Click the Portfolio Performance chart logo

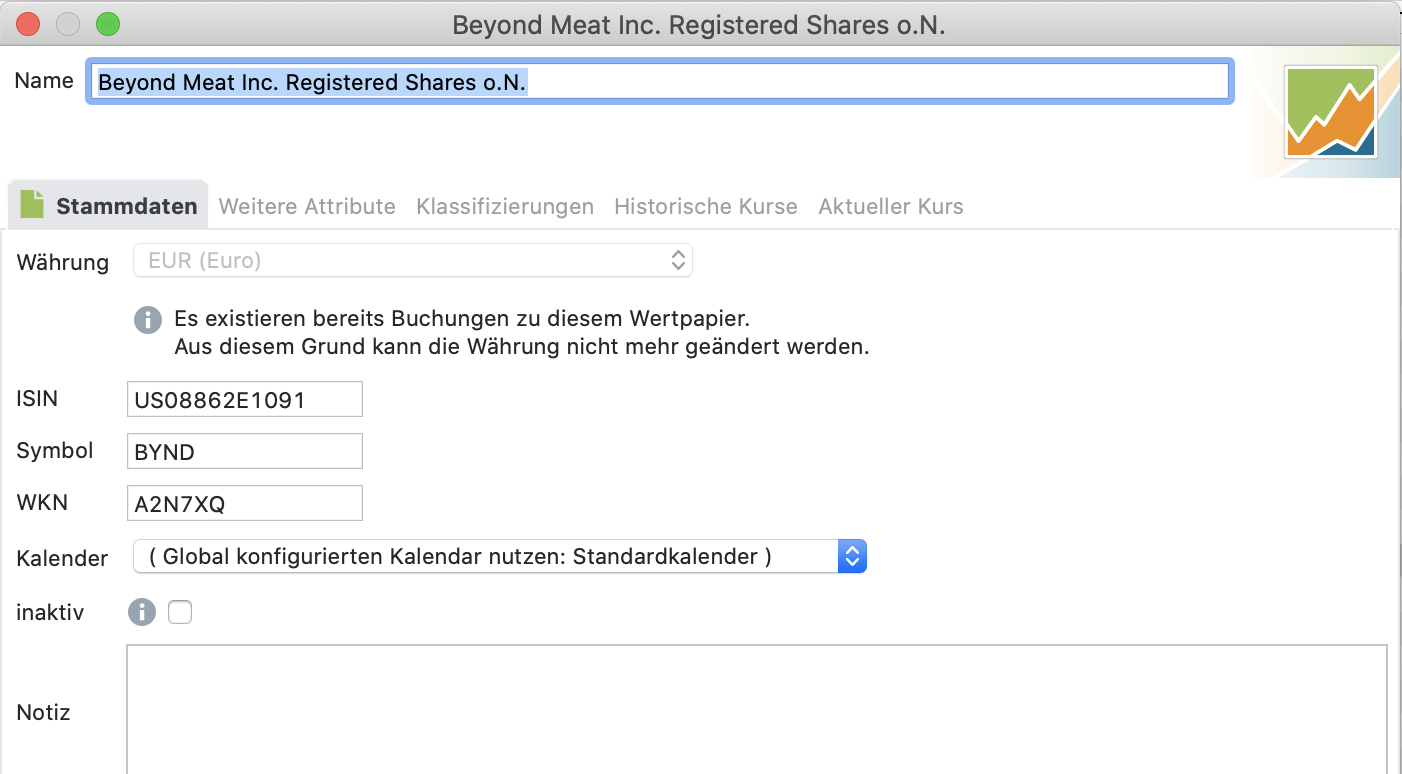(1331, 112)
